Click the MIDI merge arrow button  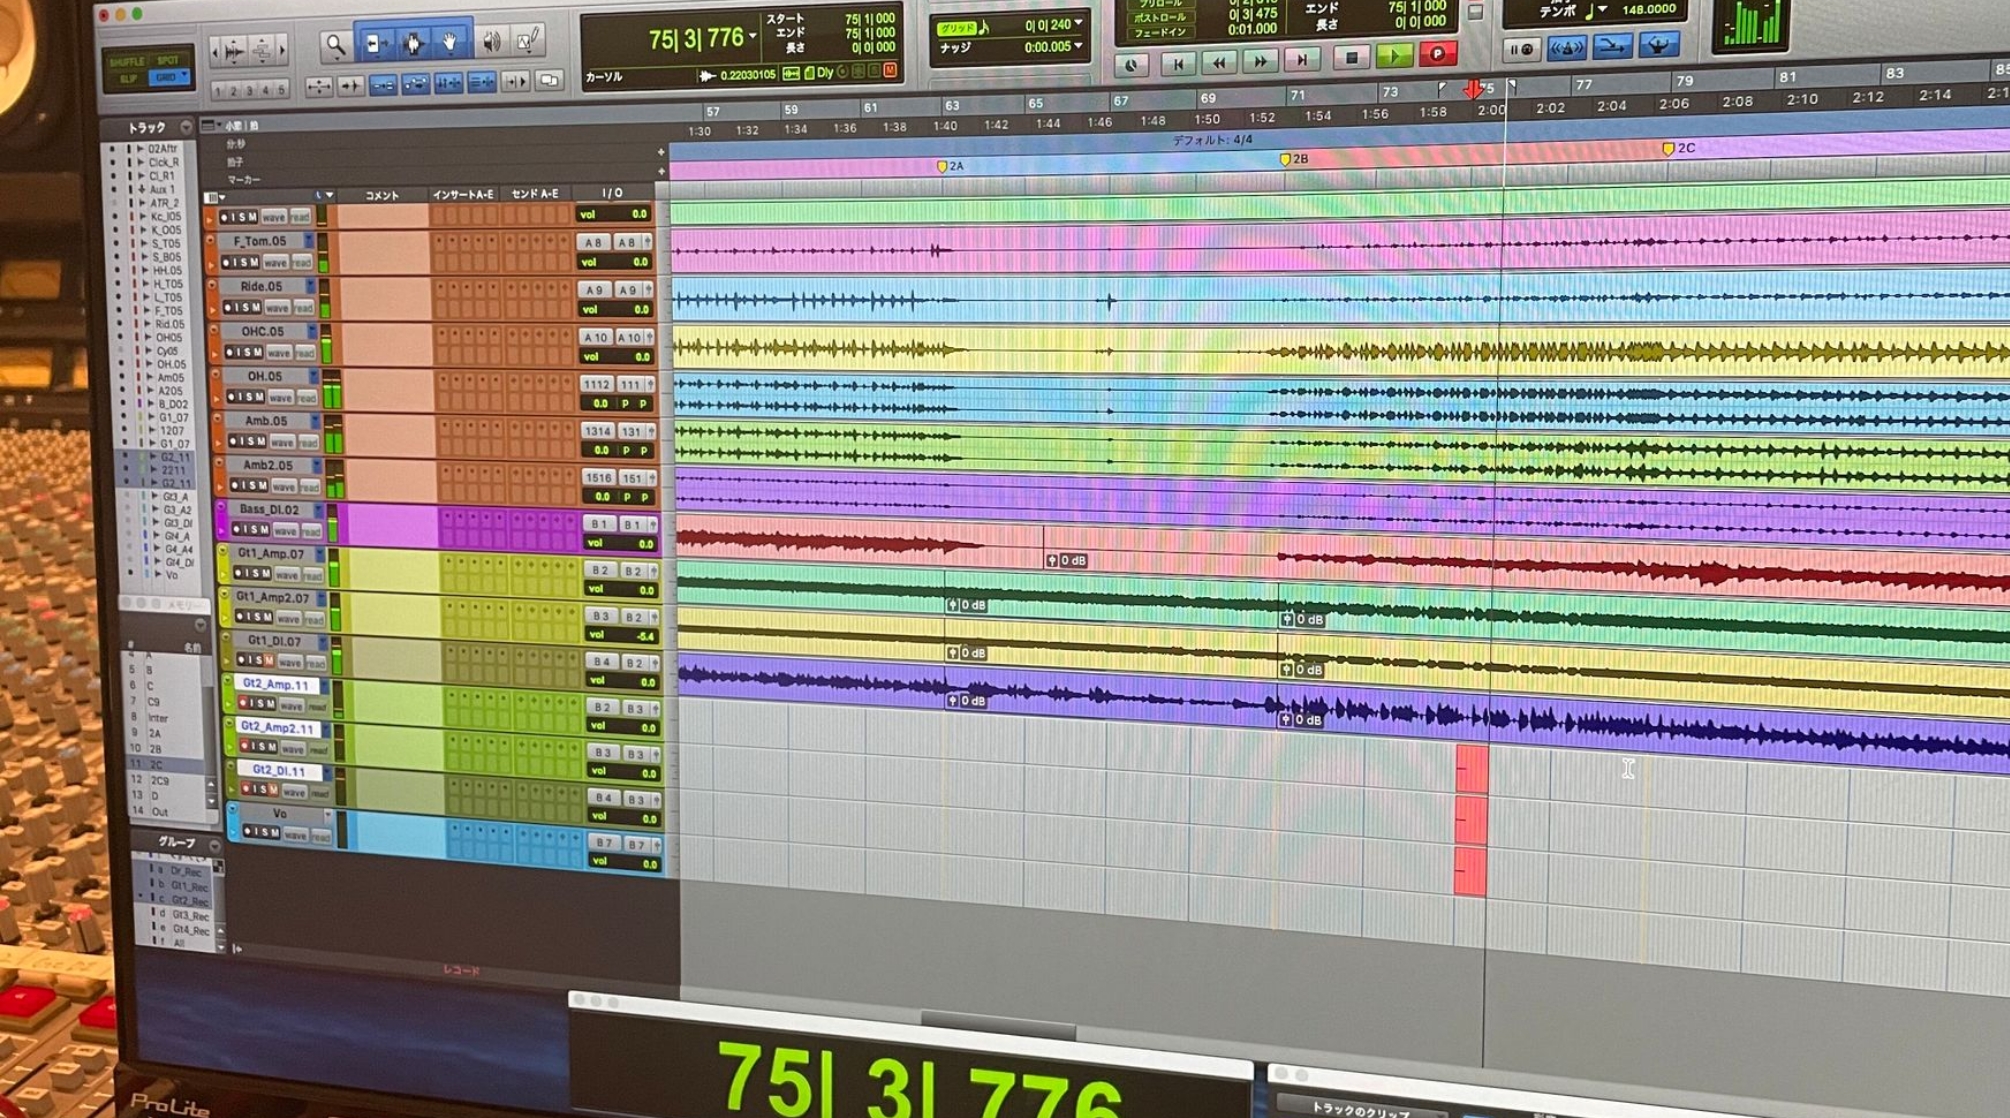point(1611,46)
